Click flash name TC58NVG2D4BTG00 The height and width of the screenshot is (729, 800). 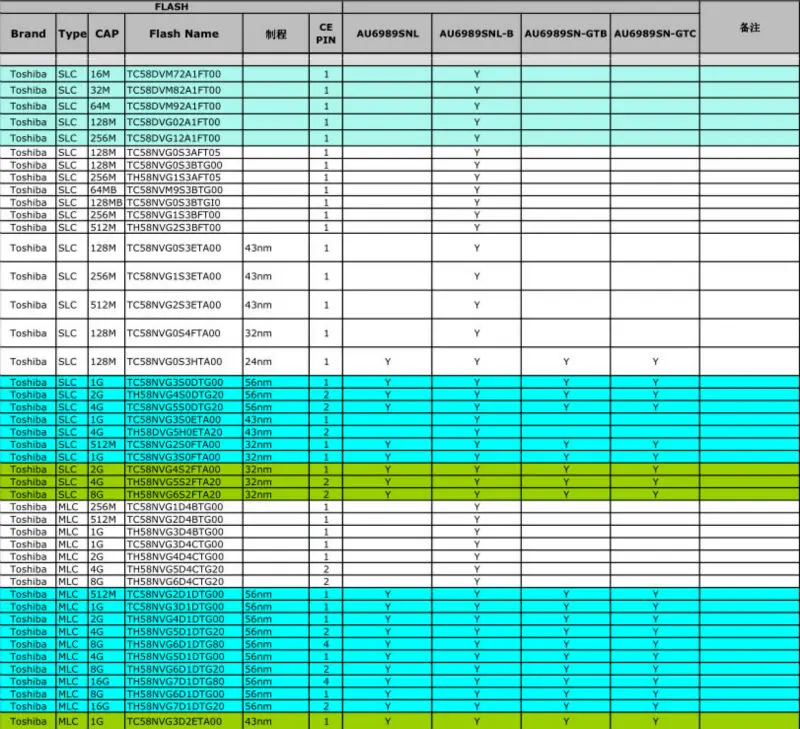tap(175, 519)
